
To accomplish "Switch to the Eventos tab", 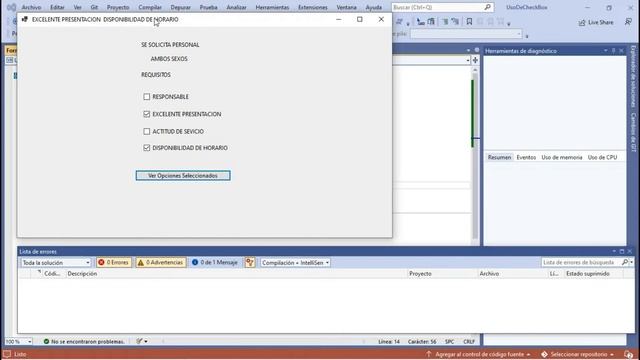I will click(526, 157).
